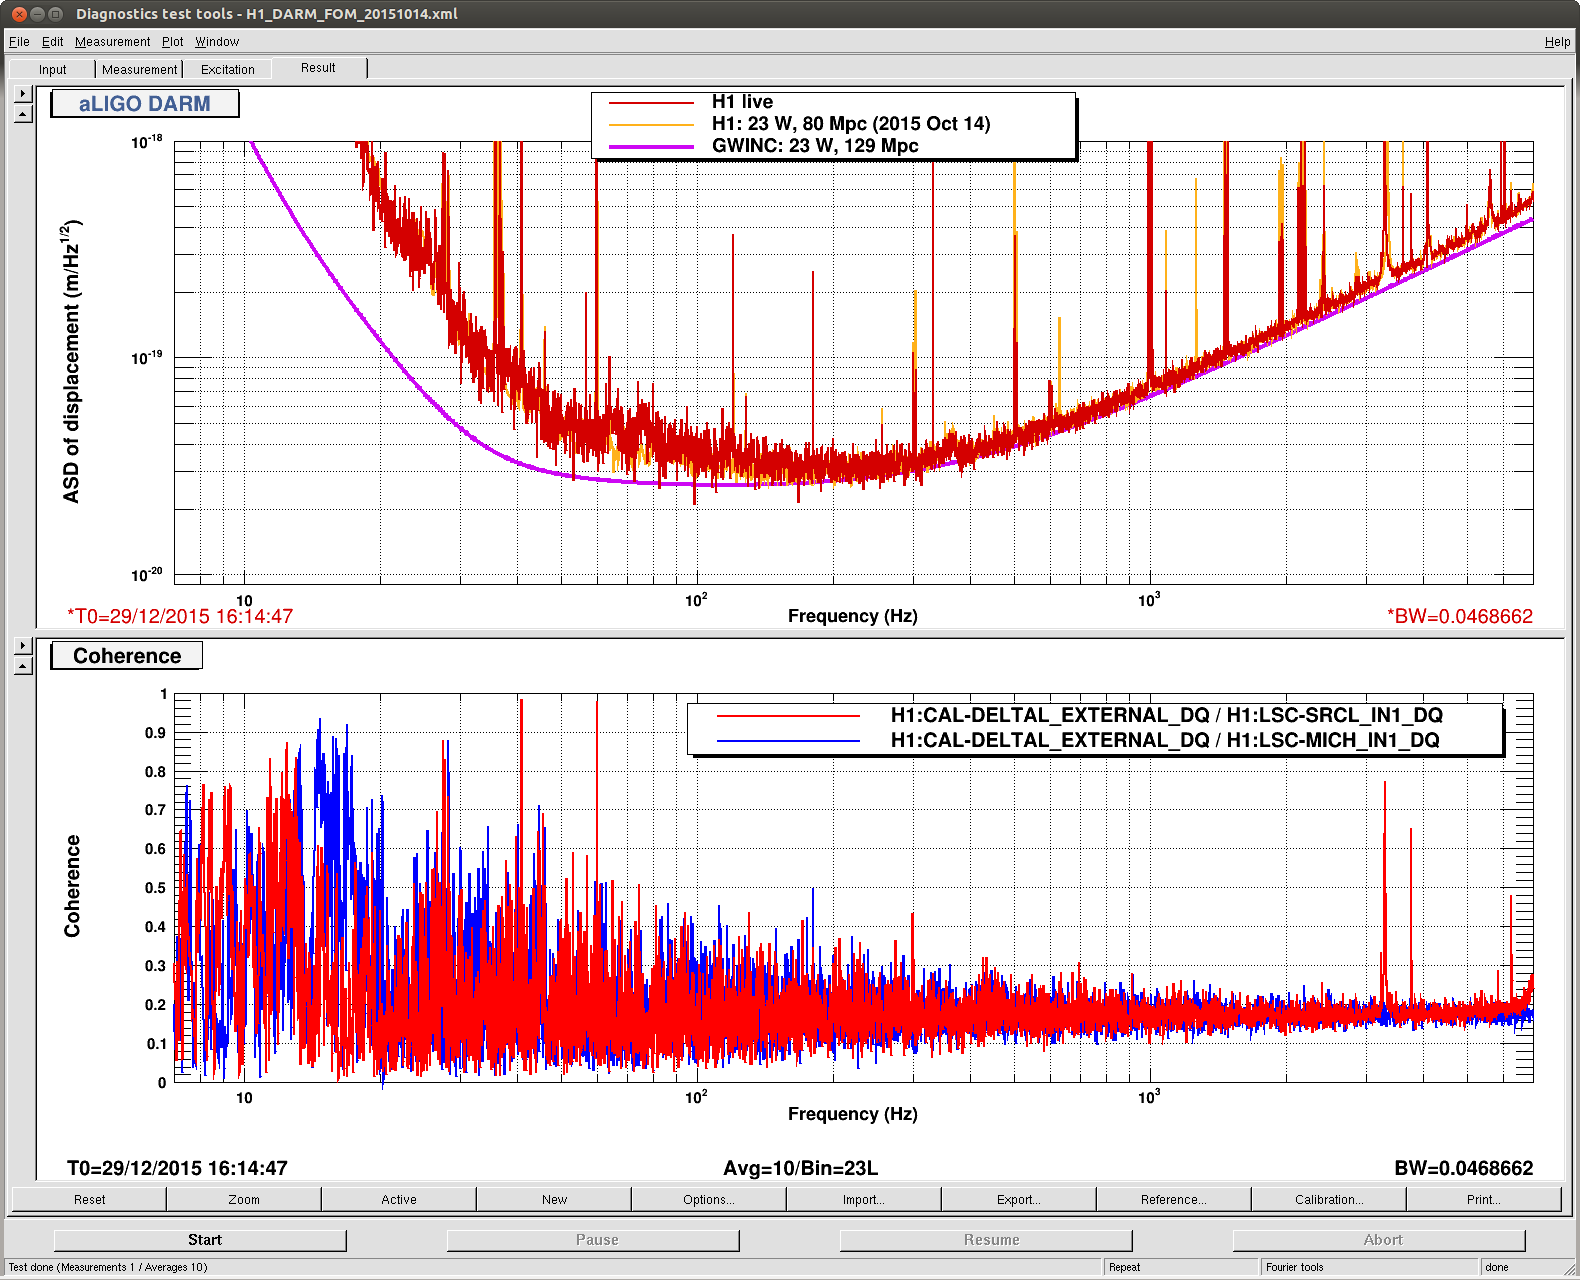This screenshot has height=1280, width=1580.
Task: Click the Coherence plot title box
Action: coord(127,656)
